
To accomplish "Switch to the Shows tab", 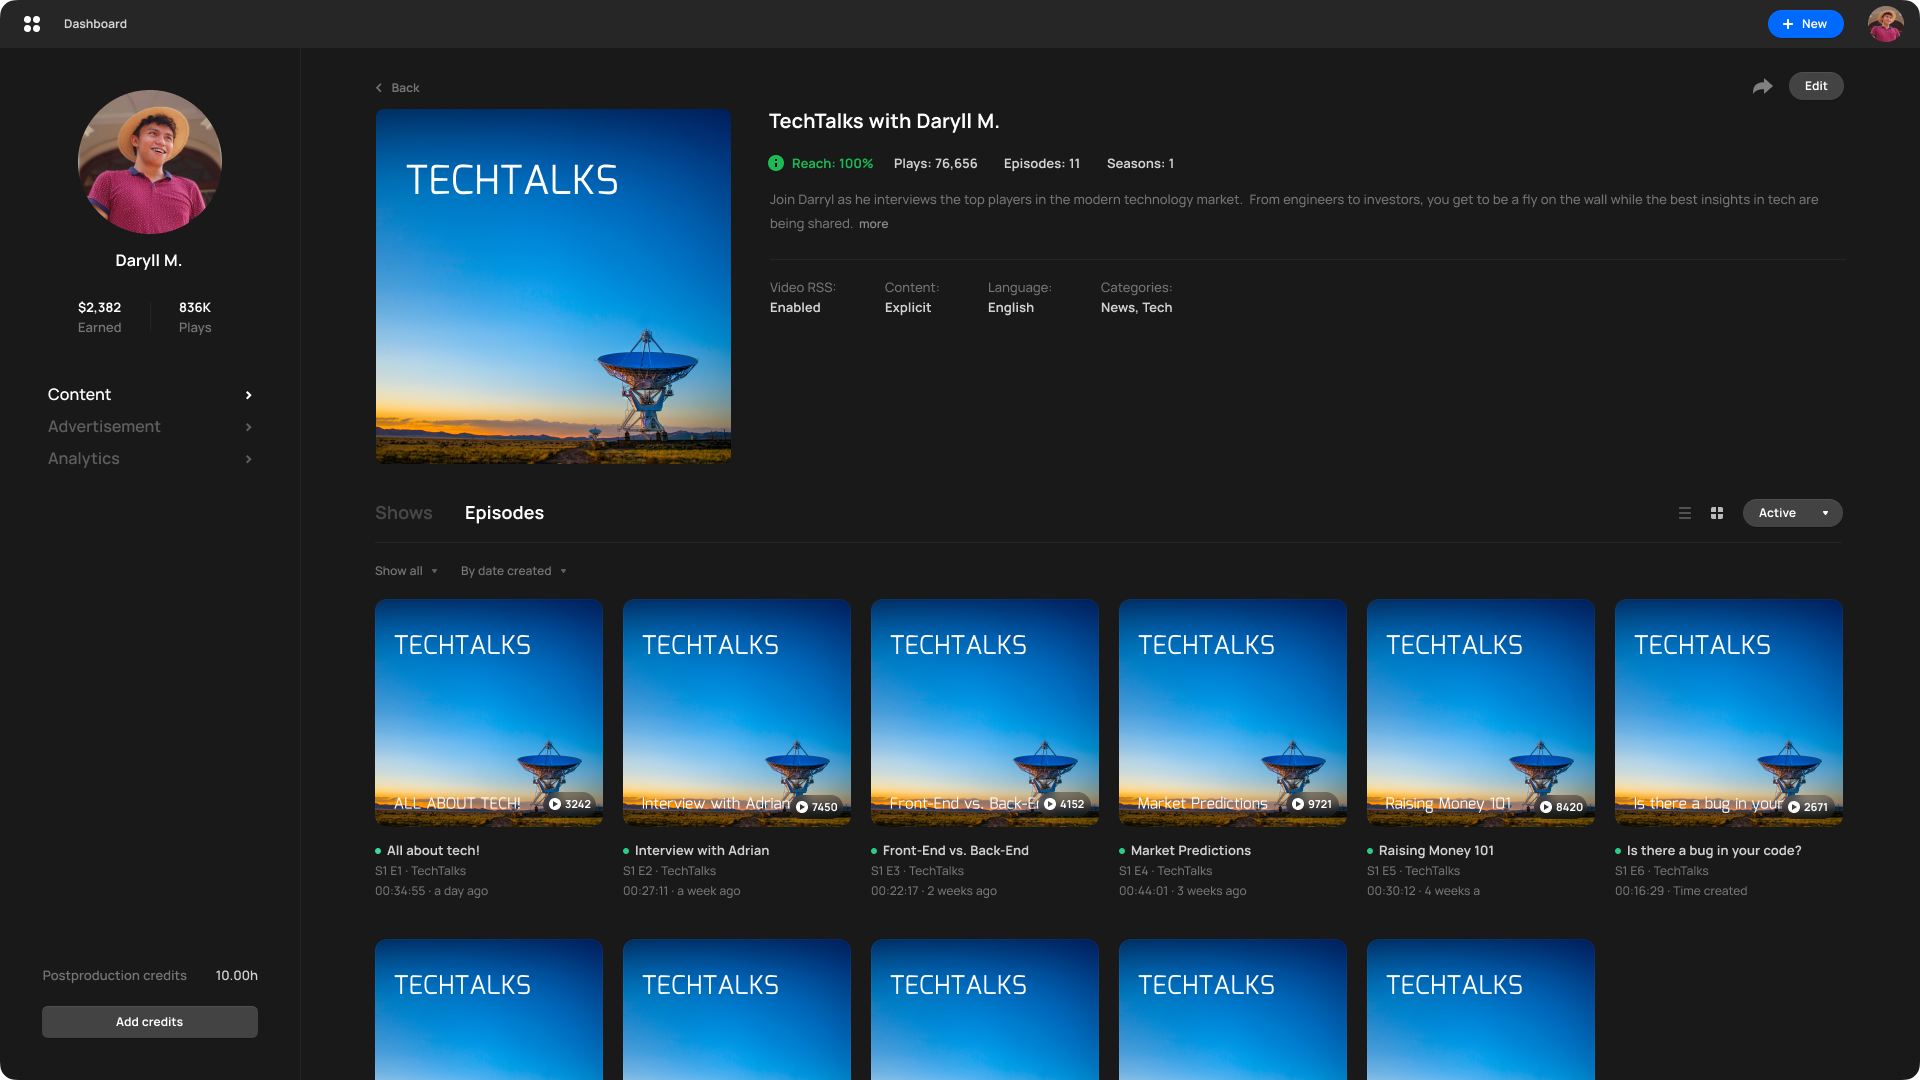I will [x=403, y=513].
